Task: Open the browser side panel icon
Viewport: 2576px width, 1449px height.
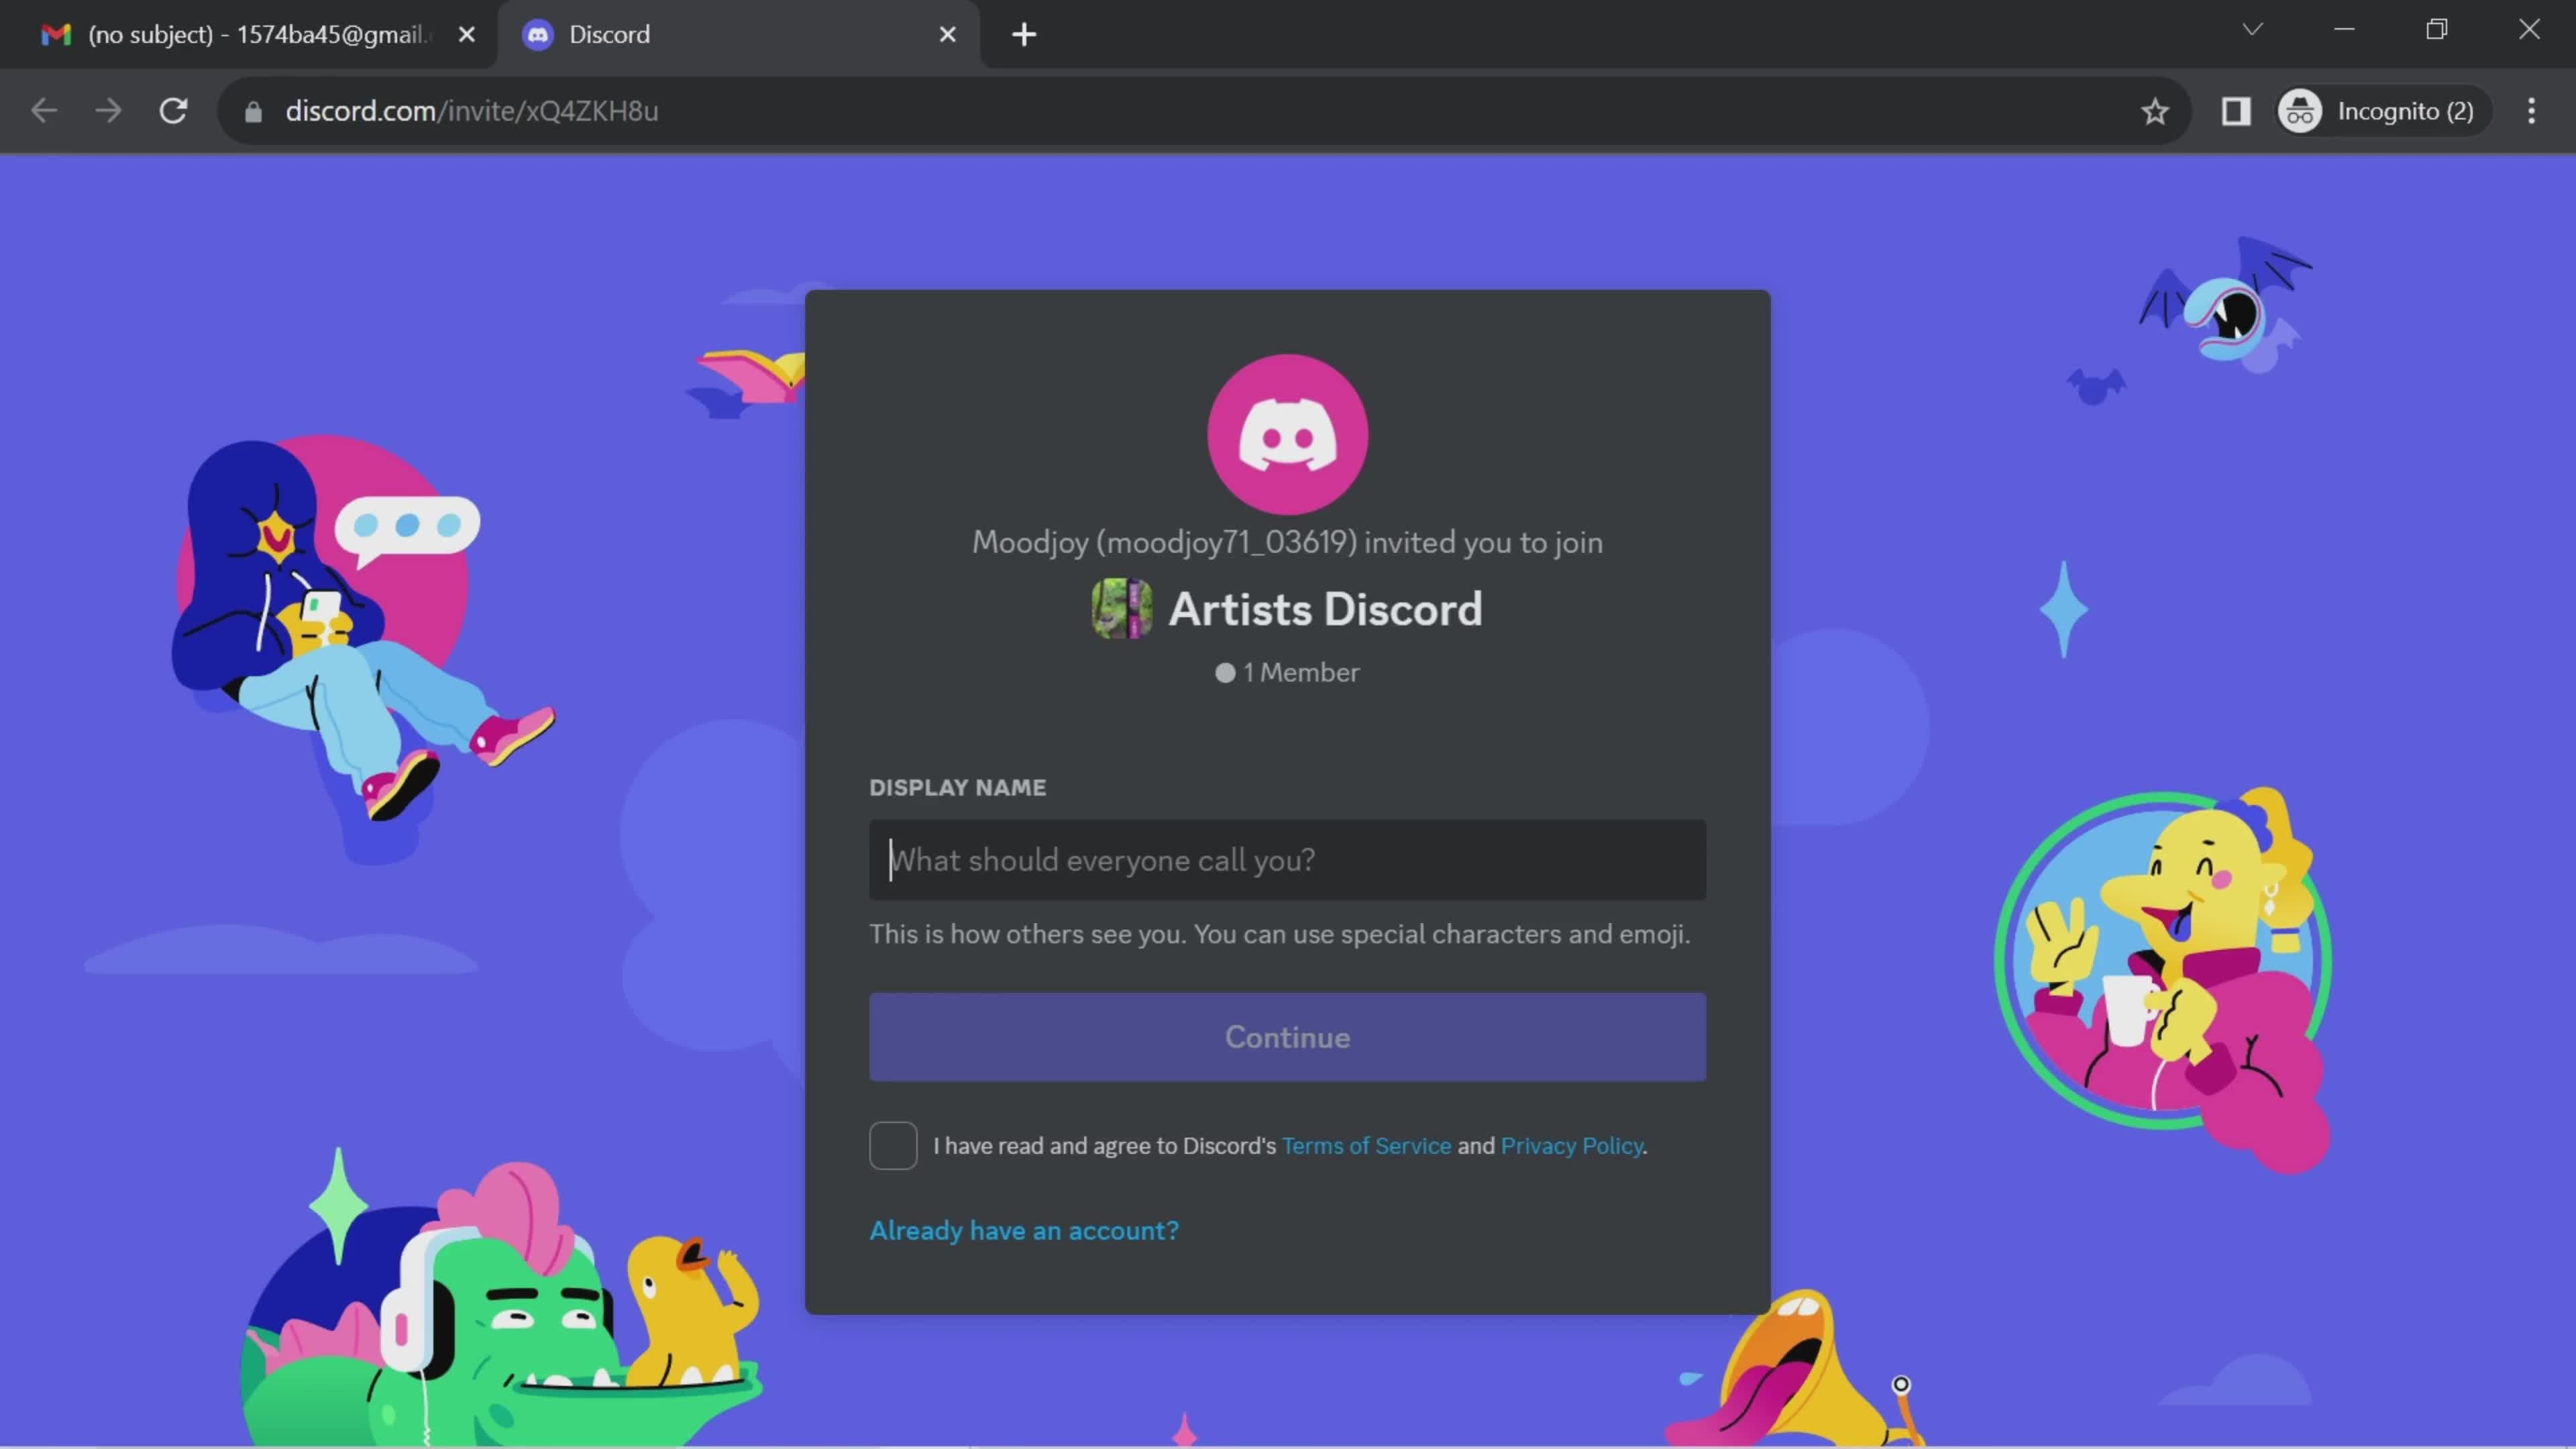Action: click(2236, 111)
